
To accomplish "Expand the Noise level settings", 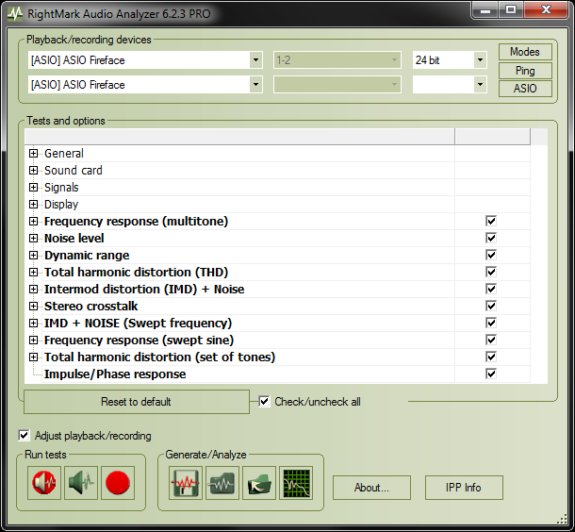I will 33,238.
